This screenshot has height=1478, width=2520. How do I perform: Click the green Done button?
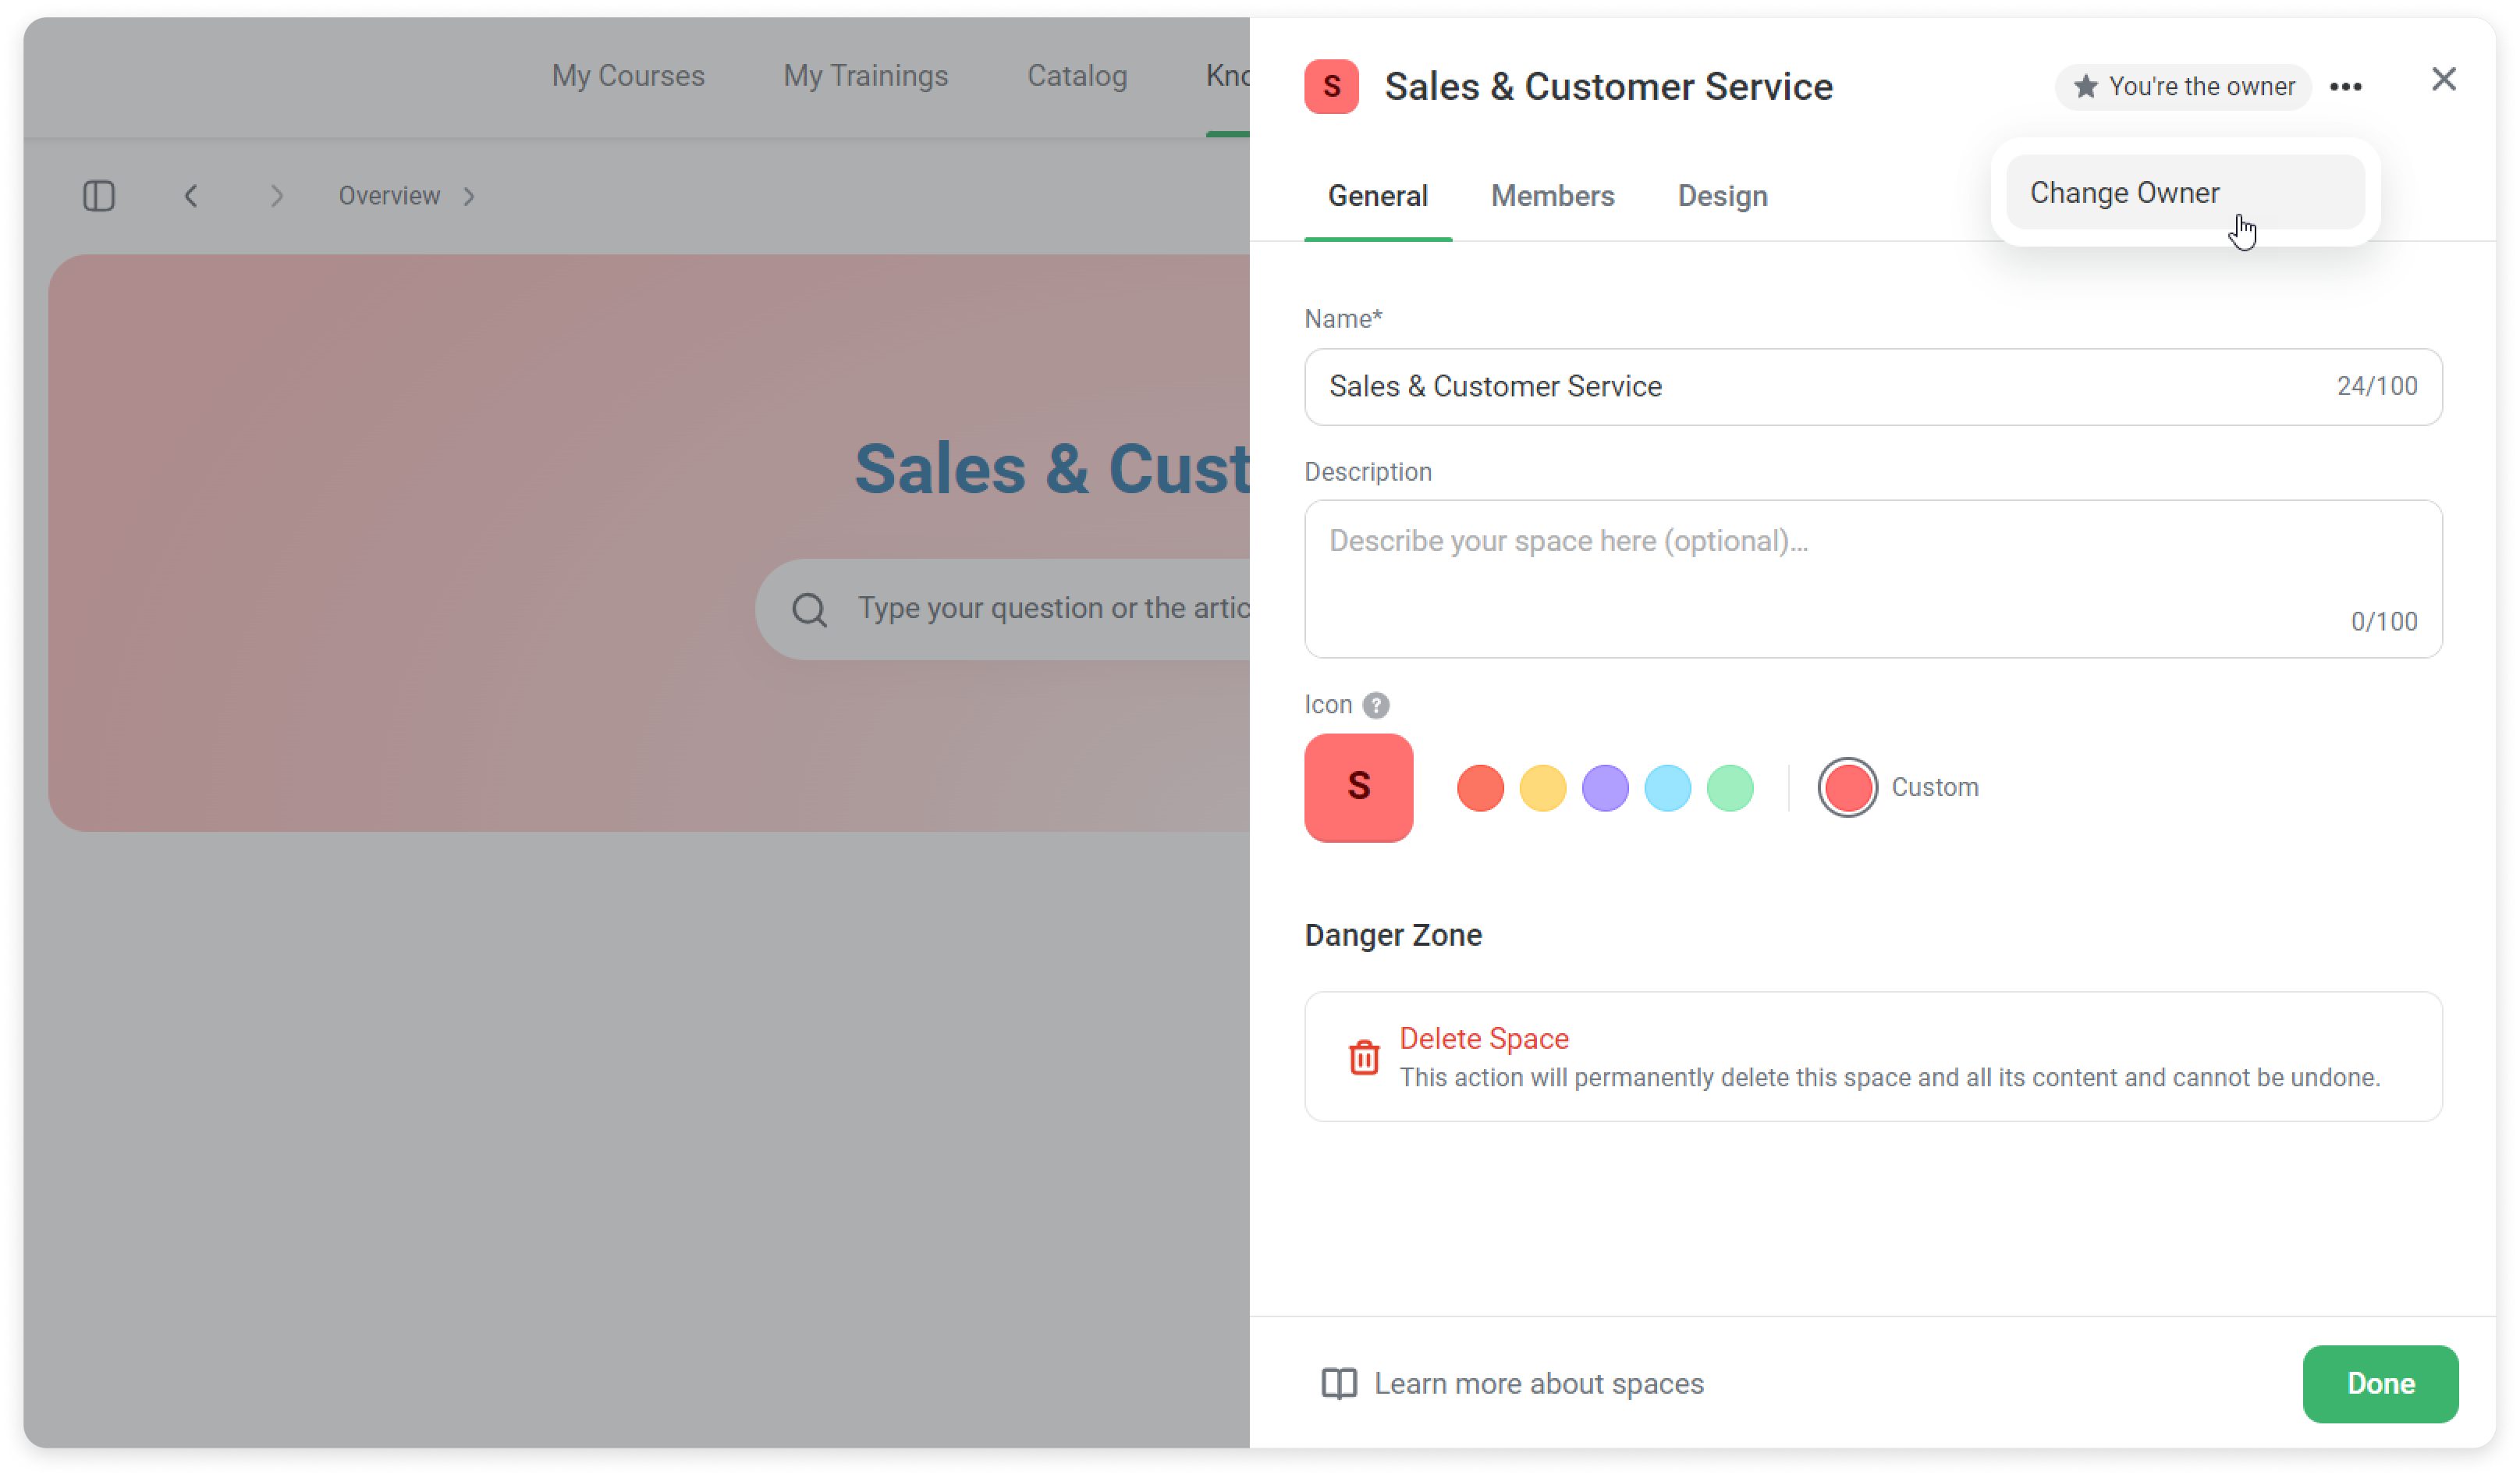point(2380,1384)
